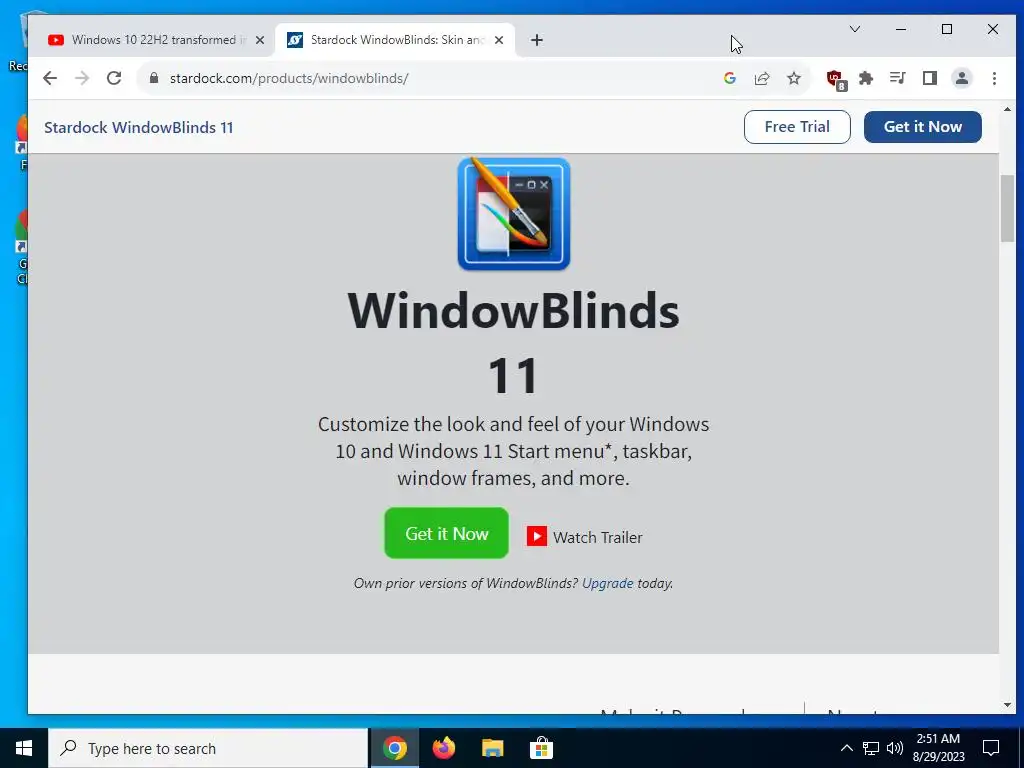
Task: Click the padlock site info icon
Action: [154, 78]
